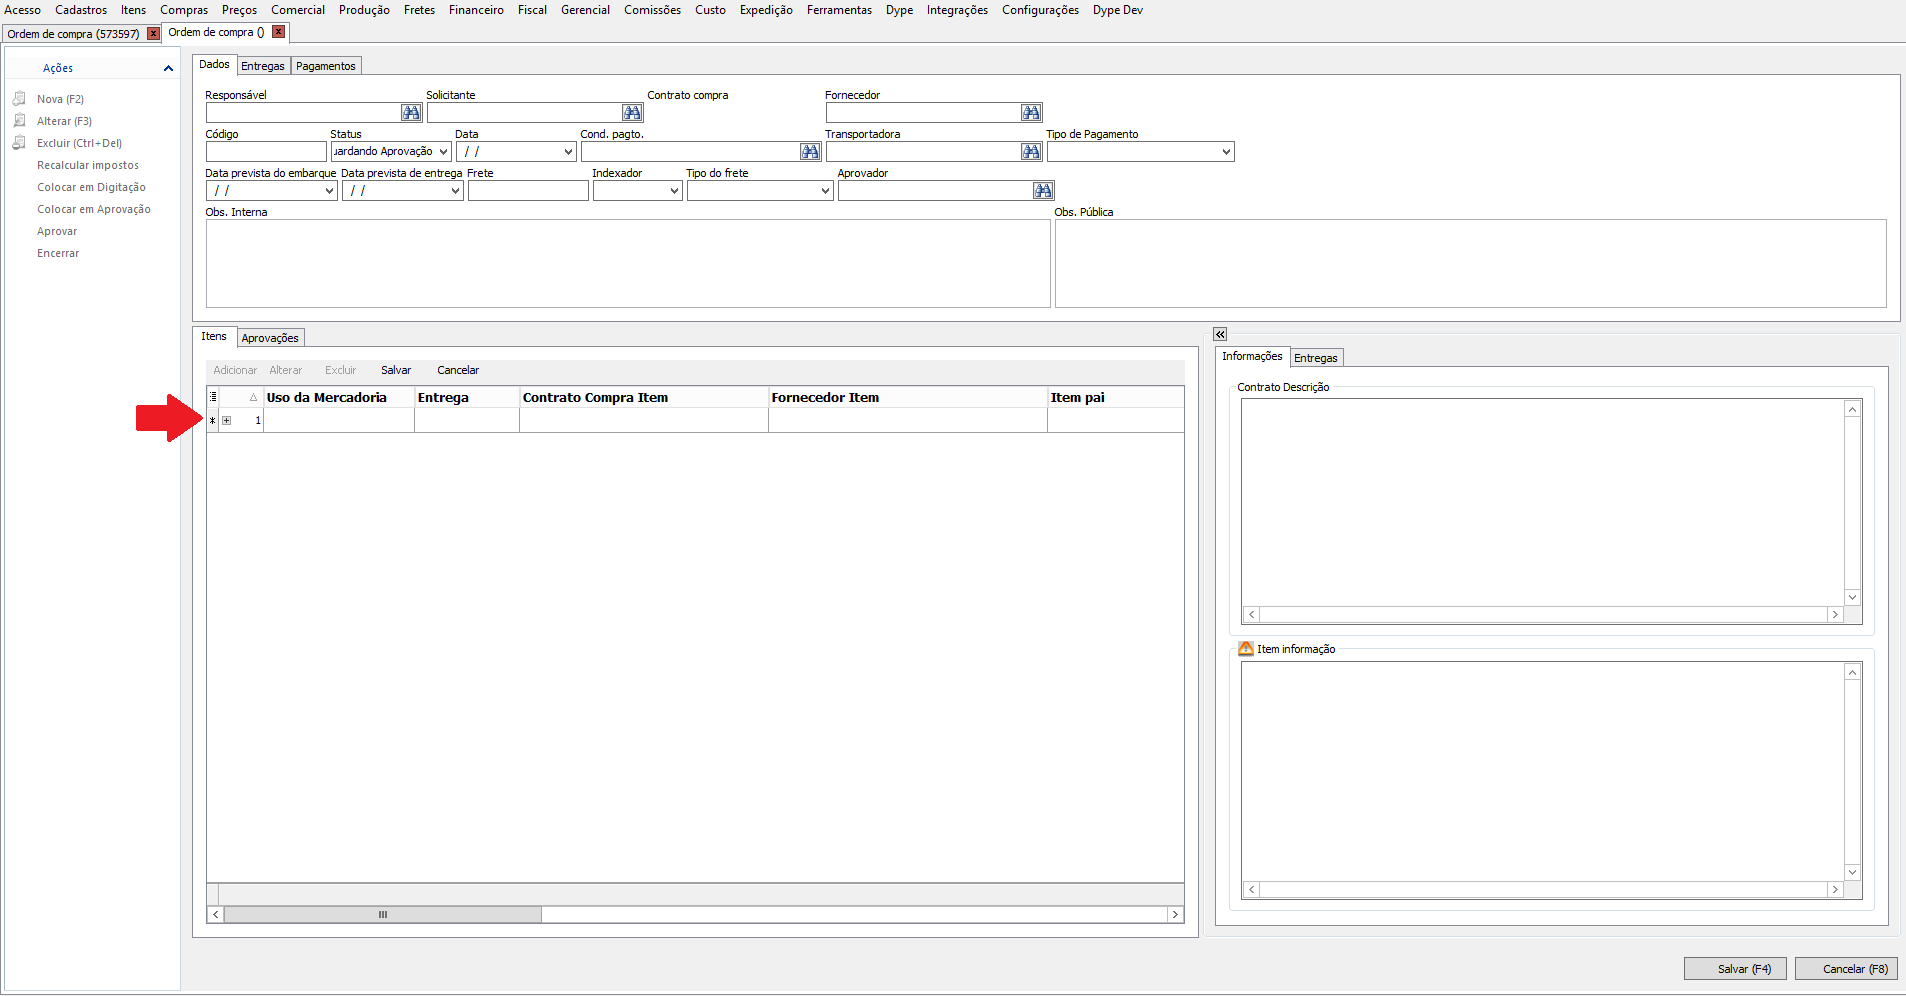1906x996 pixels.
Task: Click the Aprovar action
Action: coord(57,231)
